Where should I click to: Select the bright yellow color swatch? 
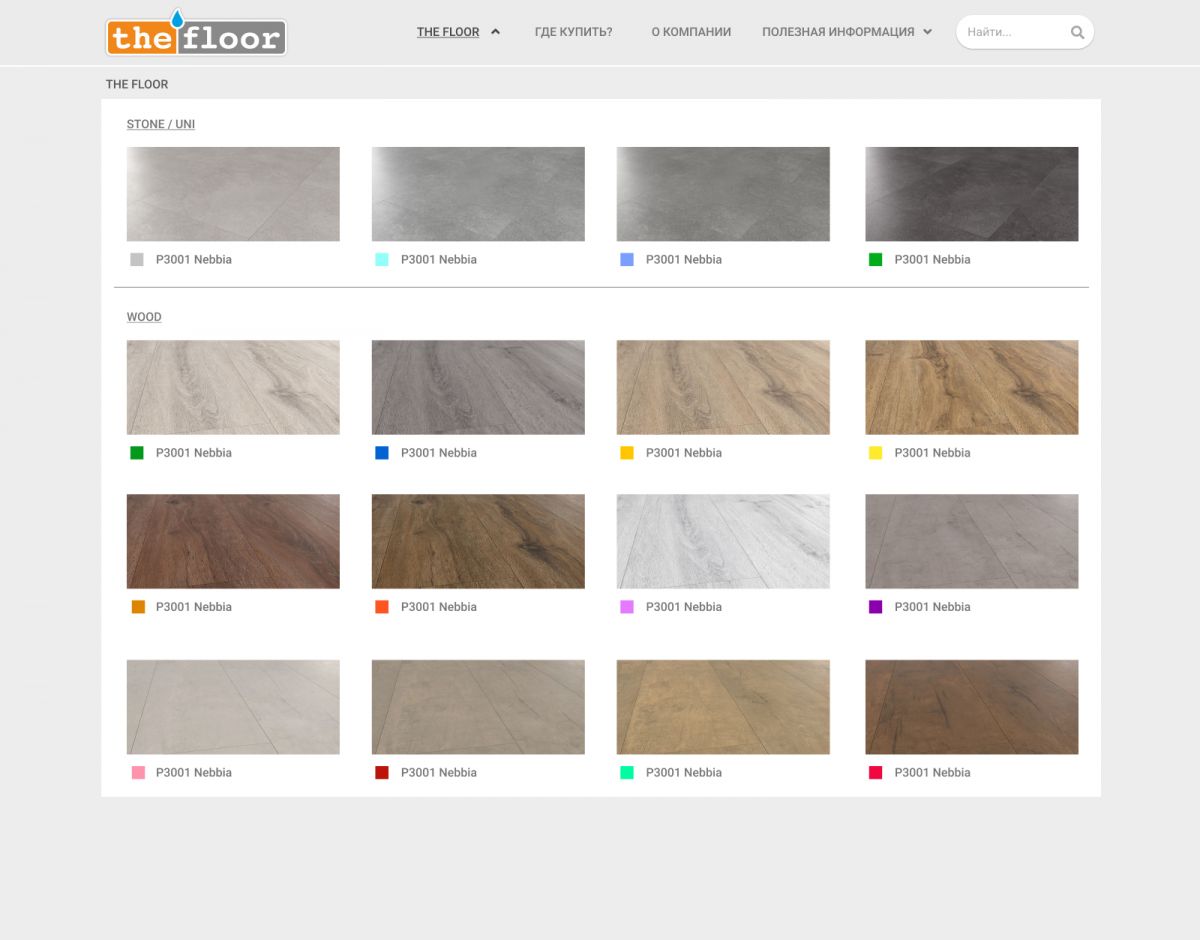click(876, 453)
